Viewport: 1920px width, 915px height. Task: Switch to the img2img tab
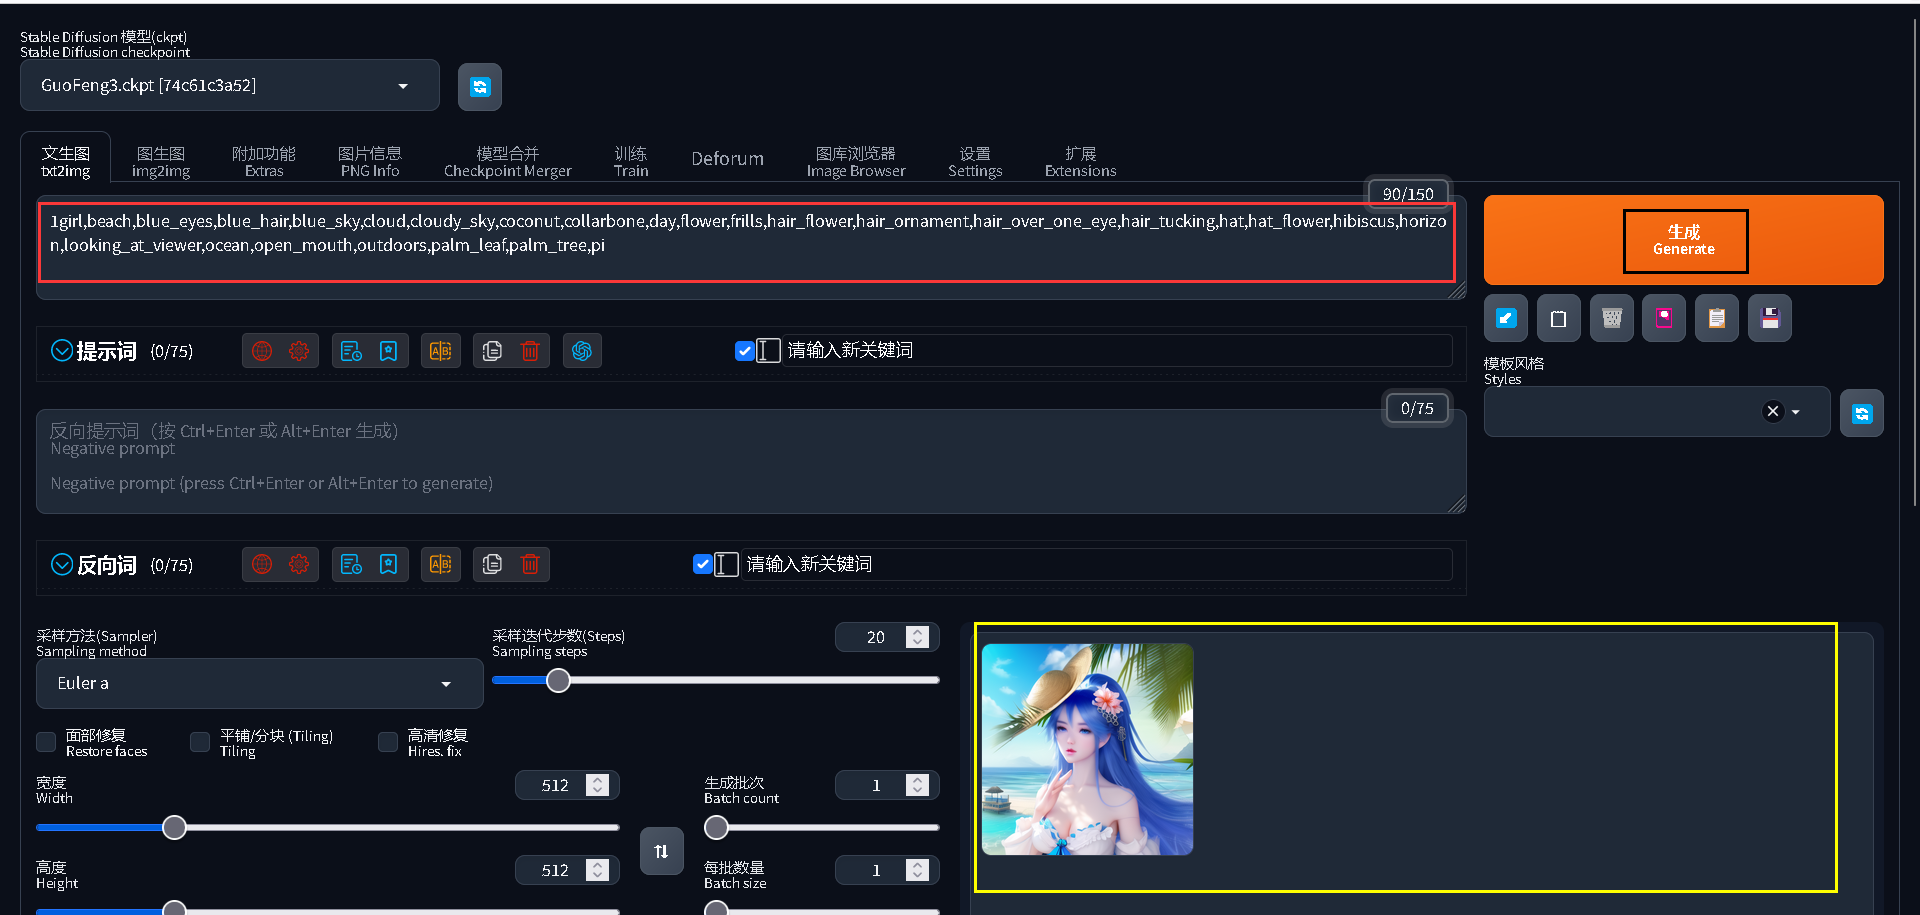tap(160, 160)
